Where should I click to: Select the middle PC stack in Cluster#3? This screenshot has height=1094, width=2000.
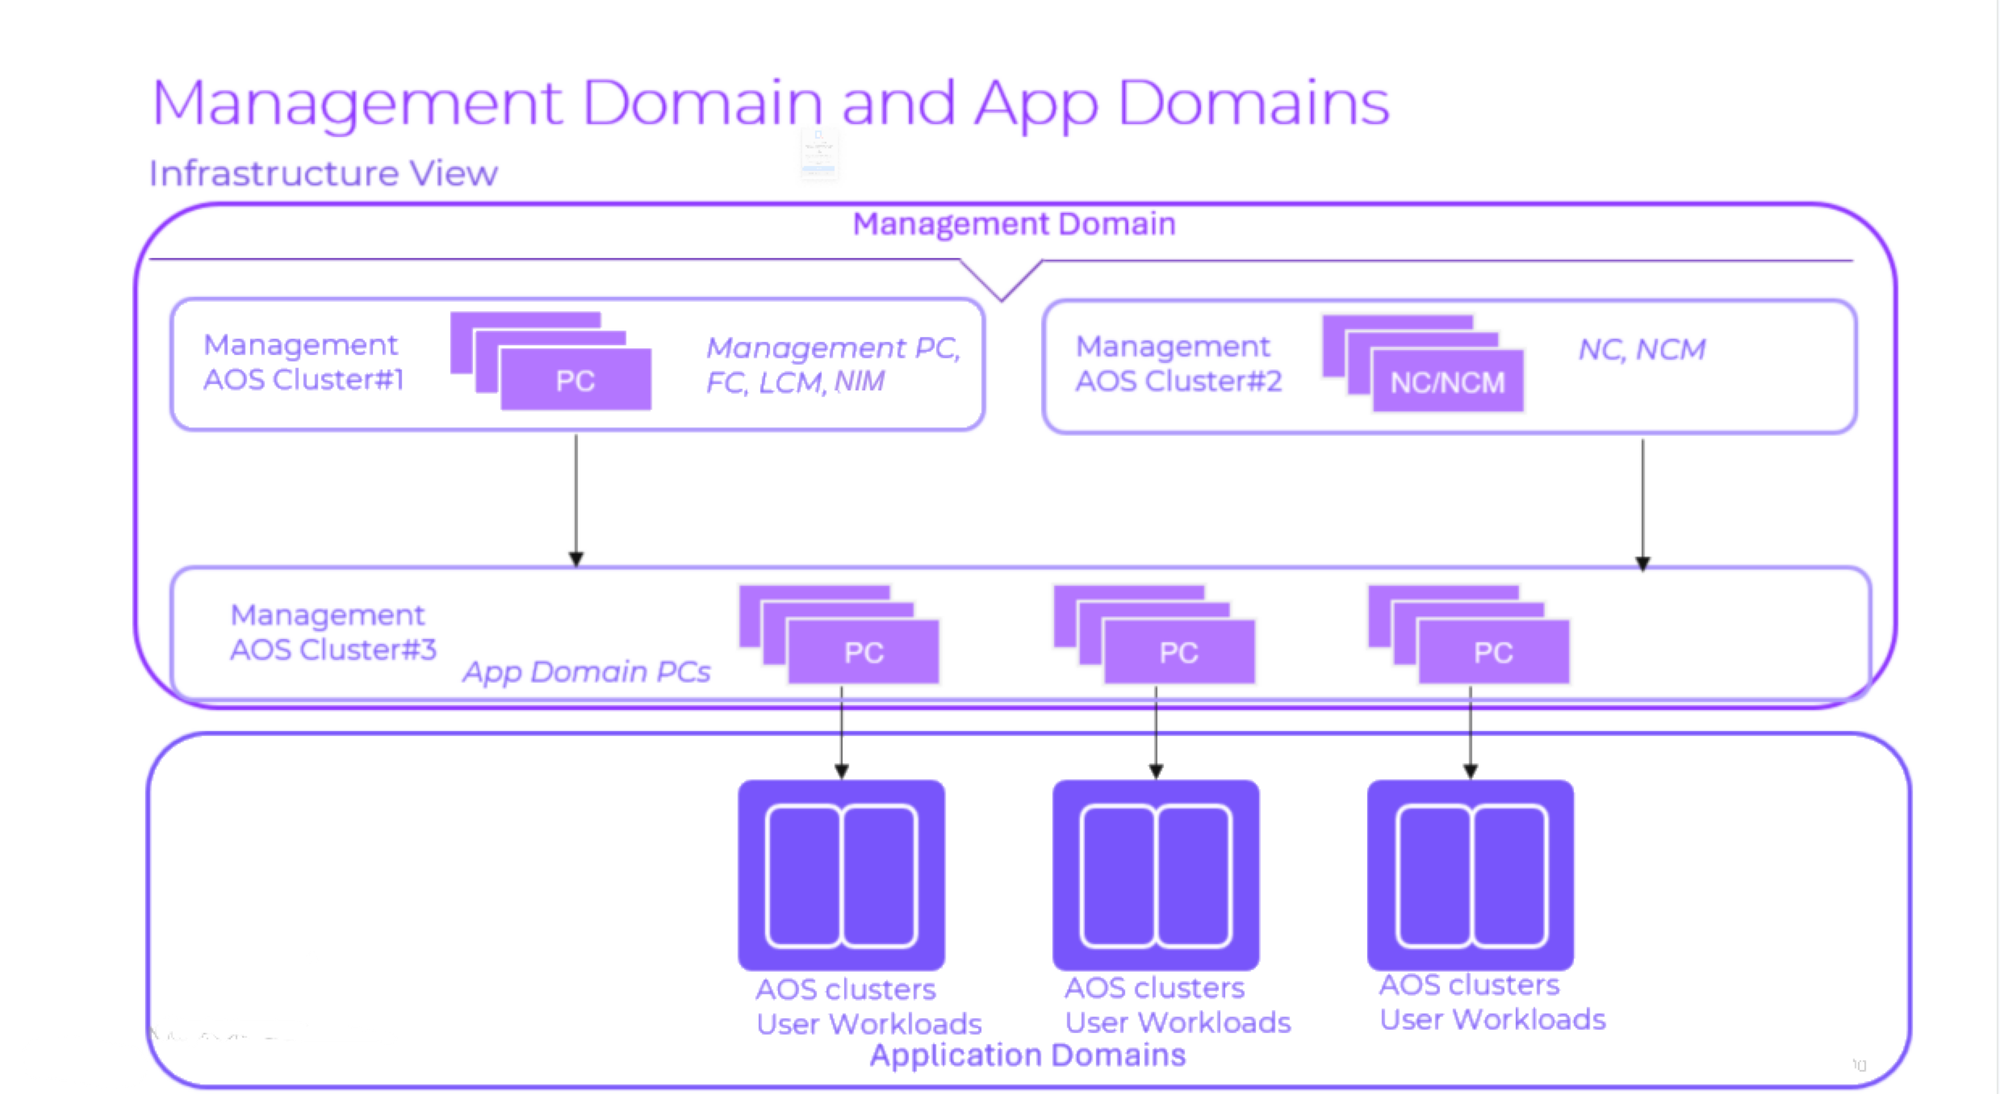tap(1177, 651)
